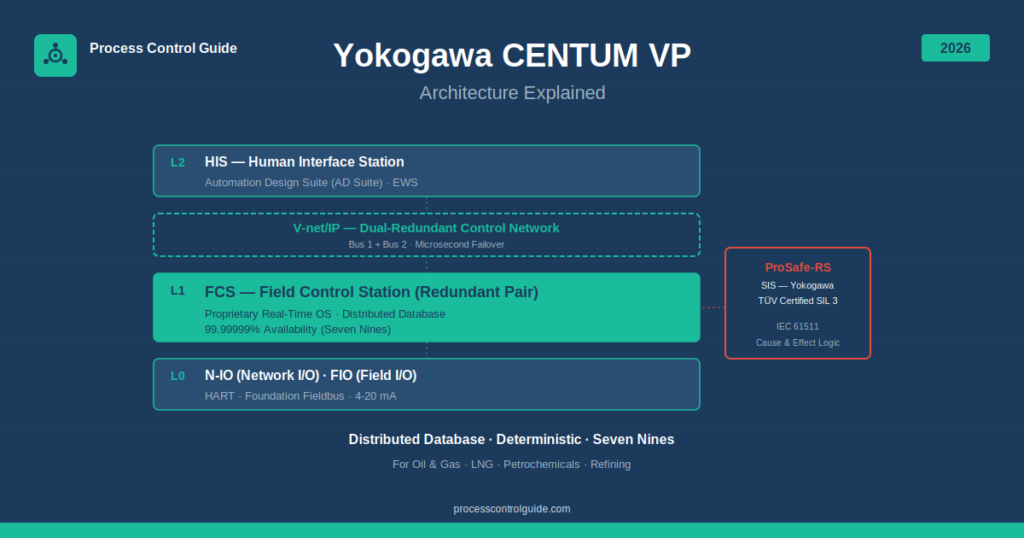Click the Architecture Explained subtitle

point(512,93)
